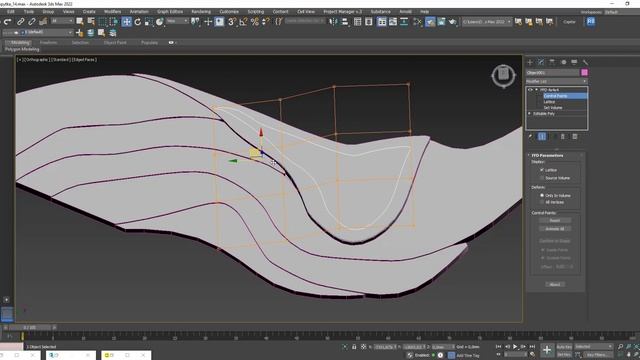Click the About button in FFD panel
Viewport: 640px width, 360px height.
pos(555,284)
